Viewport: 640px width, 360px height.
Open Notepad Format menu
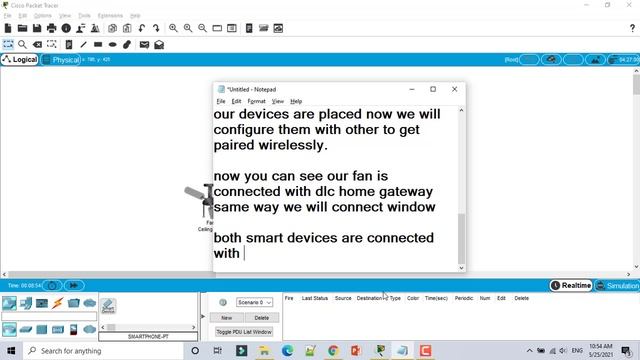point(256,101)
